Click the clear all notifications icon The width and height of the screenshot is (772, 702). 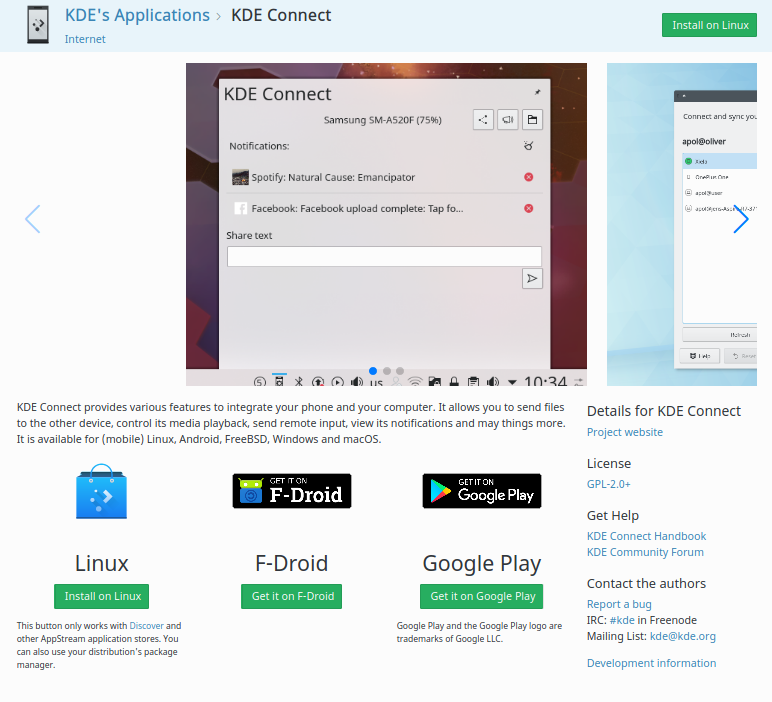click(528, 146)
